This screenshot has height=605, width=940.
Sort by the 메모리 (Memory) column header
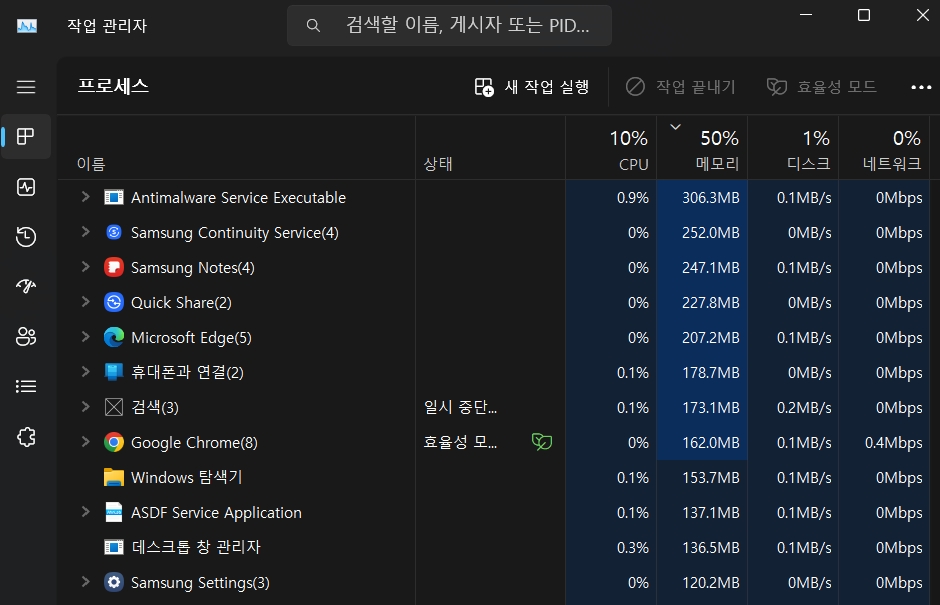click(702, 150)
